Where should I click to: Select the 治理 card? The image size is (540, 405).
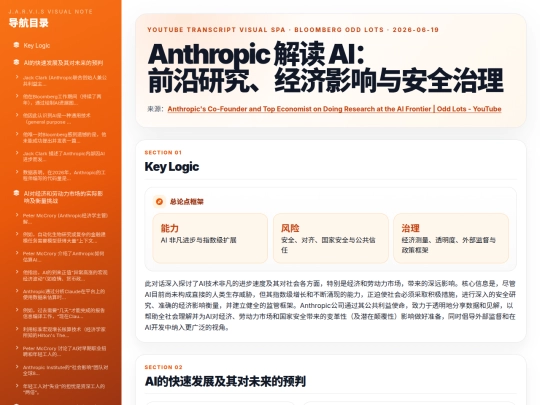pyautogui.click(x=451, y=238)
